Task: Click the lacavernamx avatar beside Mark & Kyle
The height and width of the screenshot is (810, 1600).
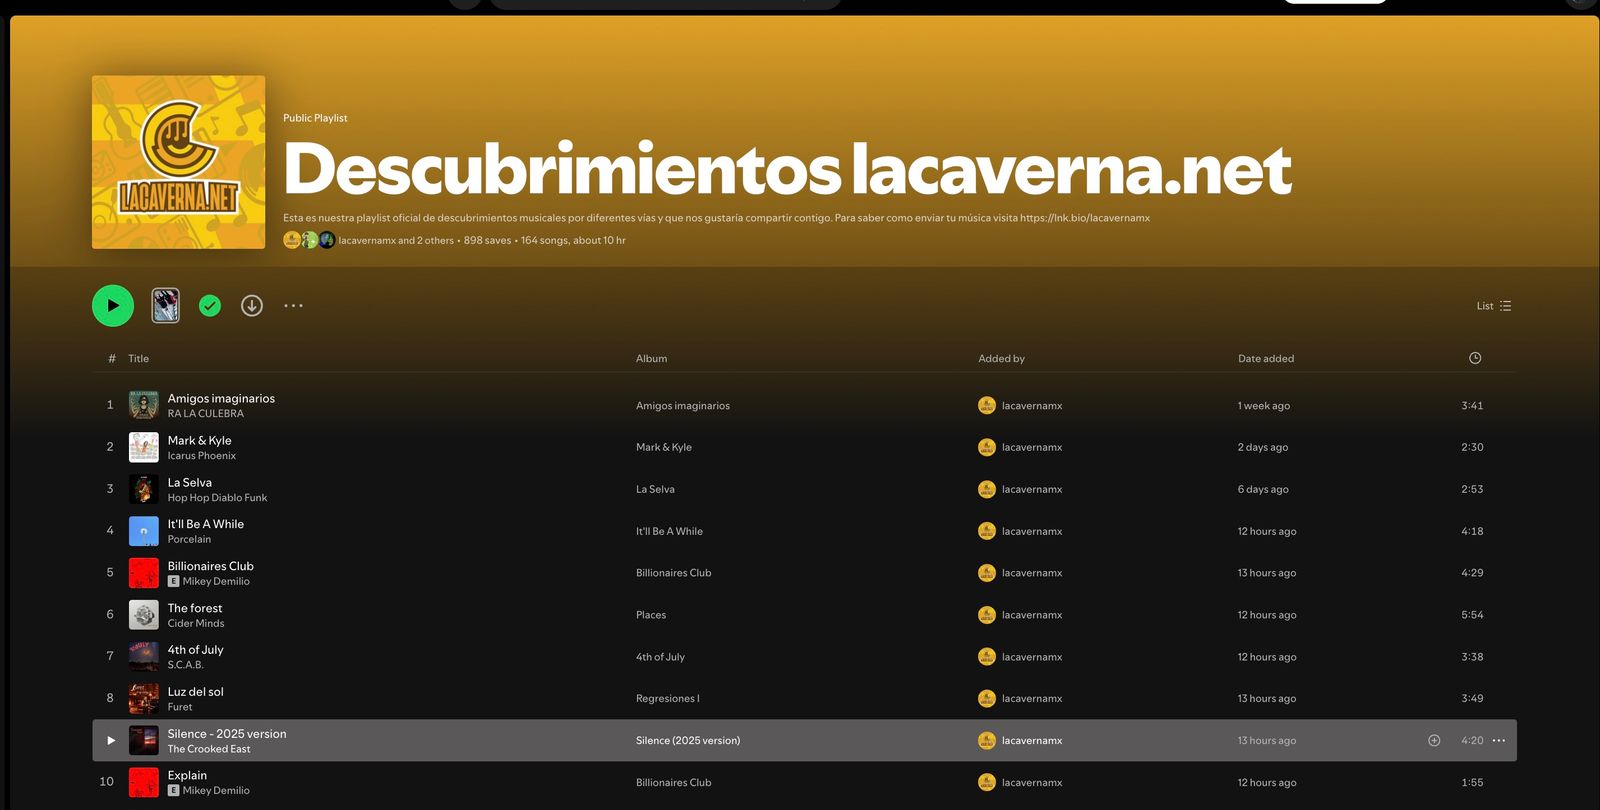Action: [x=986, y=447]
